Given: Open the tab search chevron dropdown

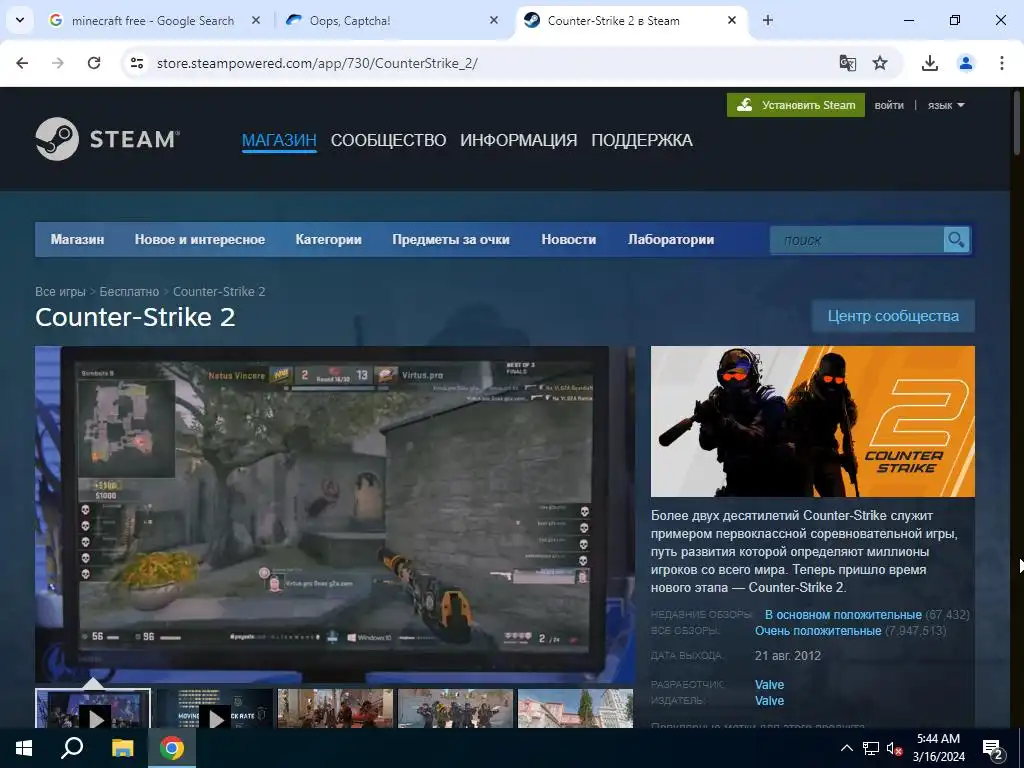Looking at the screenshot, I should (20, 20).
